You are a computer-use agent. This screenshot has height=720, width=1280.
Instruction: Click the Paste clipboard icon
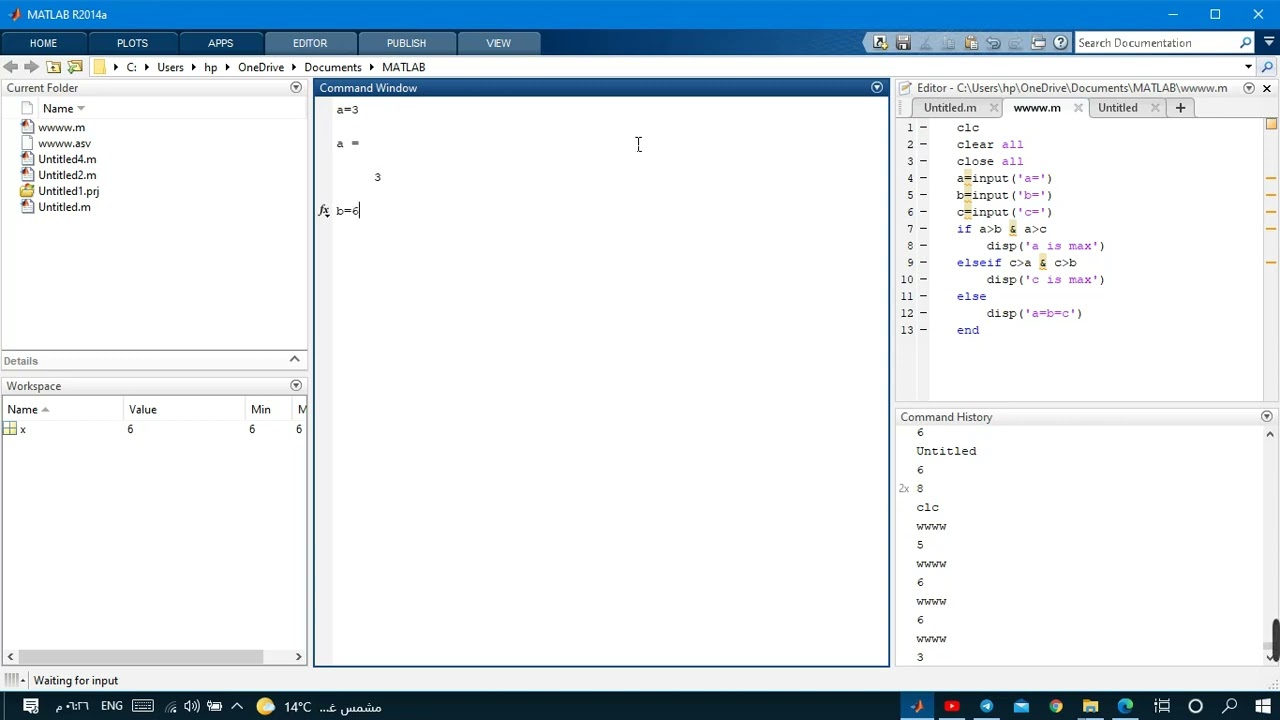[x=970, y=43]
